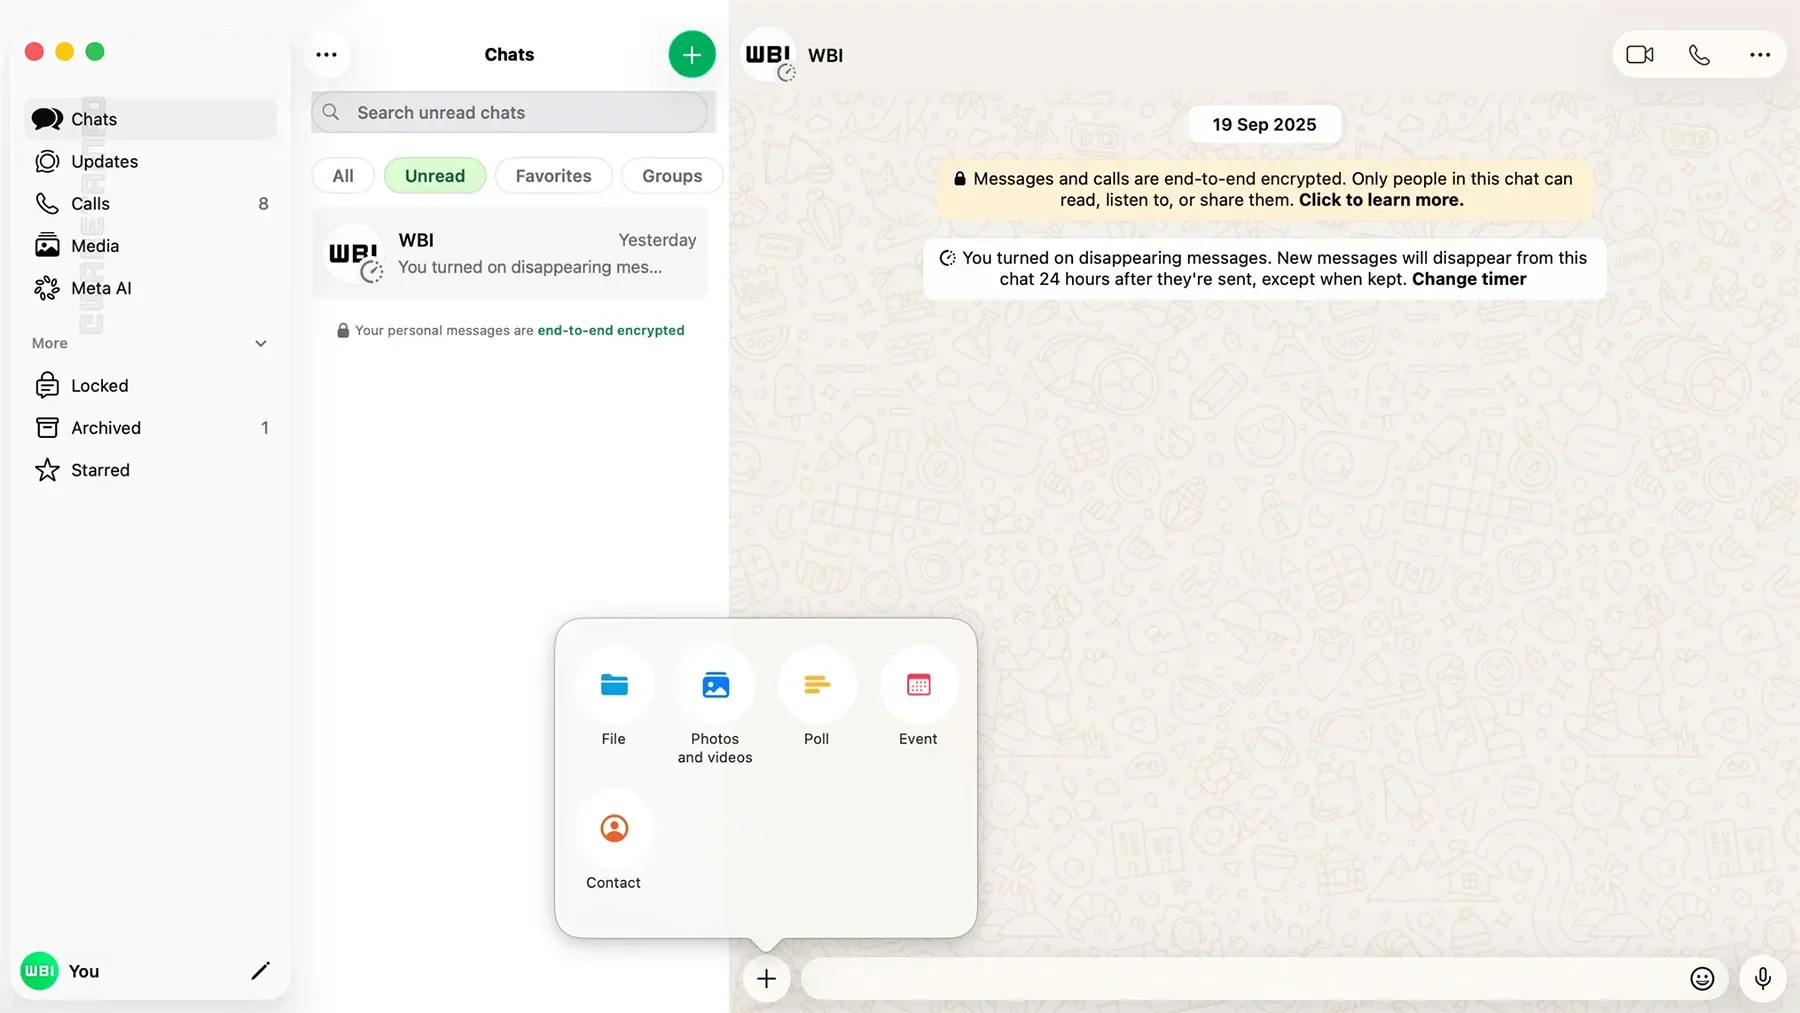1800x1013 pixels.
Task: Edit profile with the pencil icon
Action: (x=260, y=971)
